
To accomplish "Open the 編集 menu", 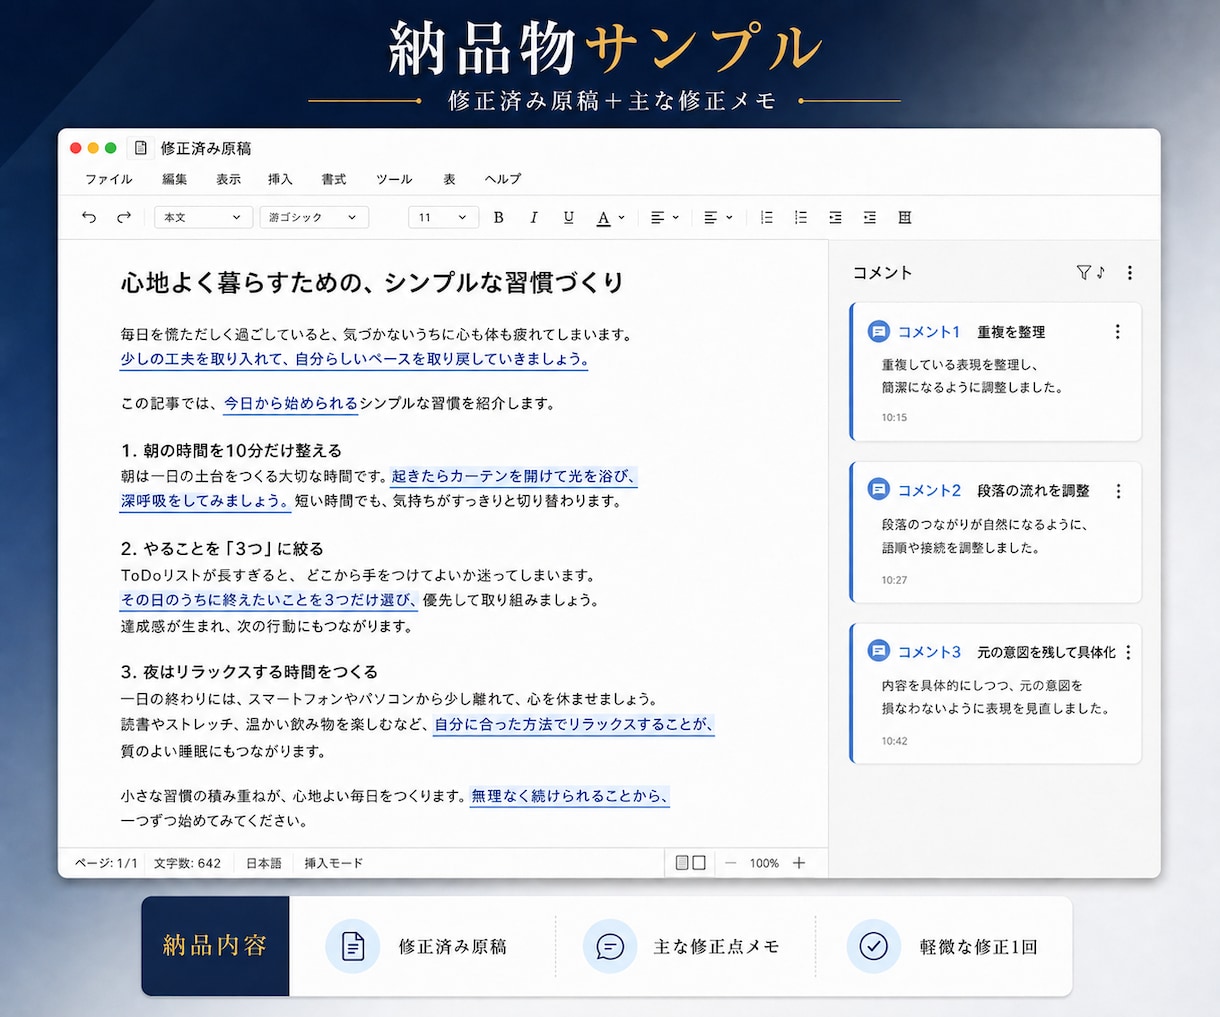I will click(x=175, y=179).
